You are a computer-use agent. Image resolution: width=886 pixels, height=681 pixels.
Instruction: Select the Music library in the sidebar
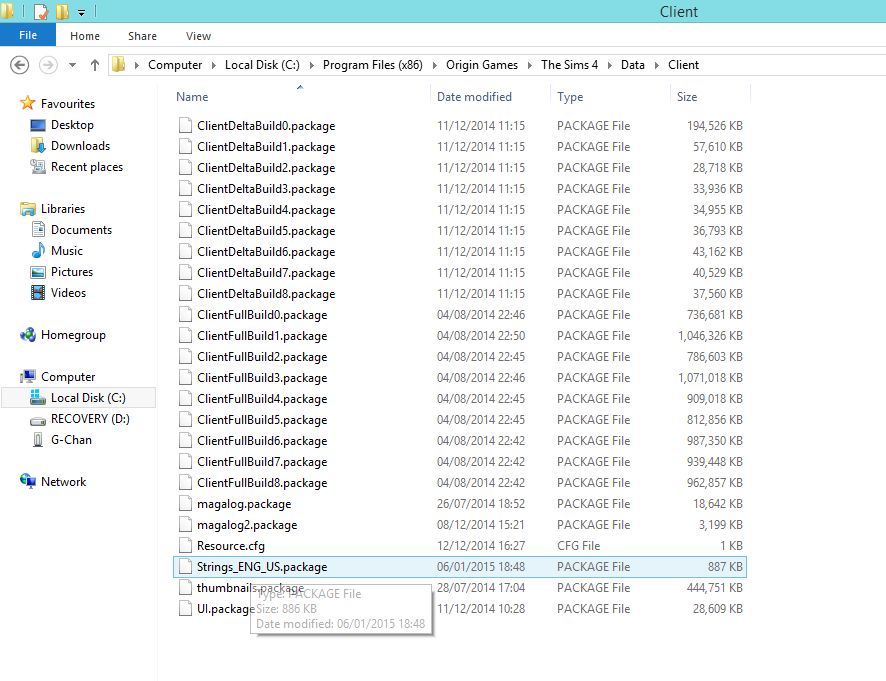[x=66, y=250]
